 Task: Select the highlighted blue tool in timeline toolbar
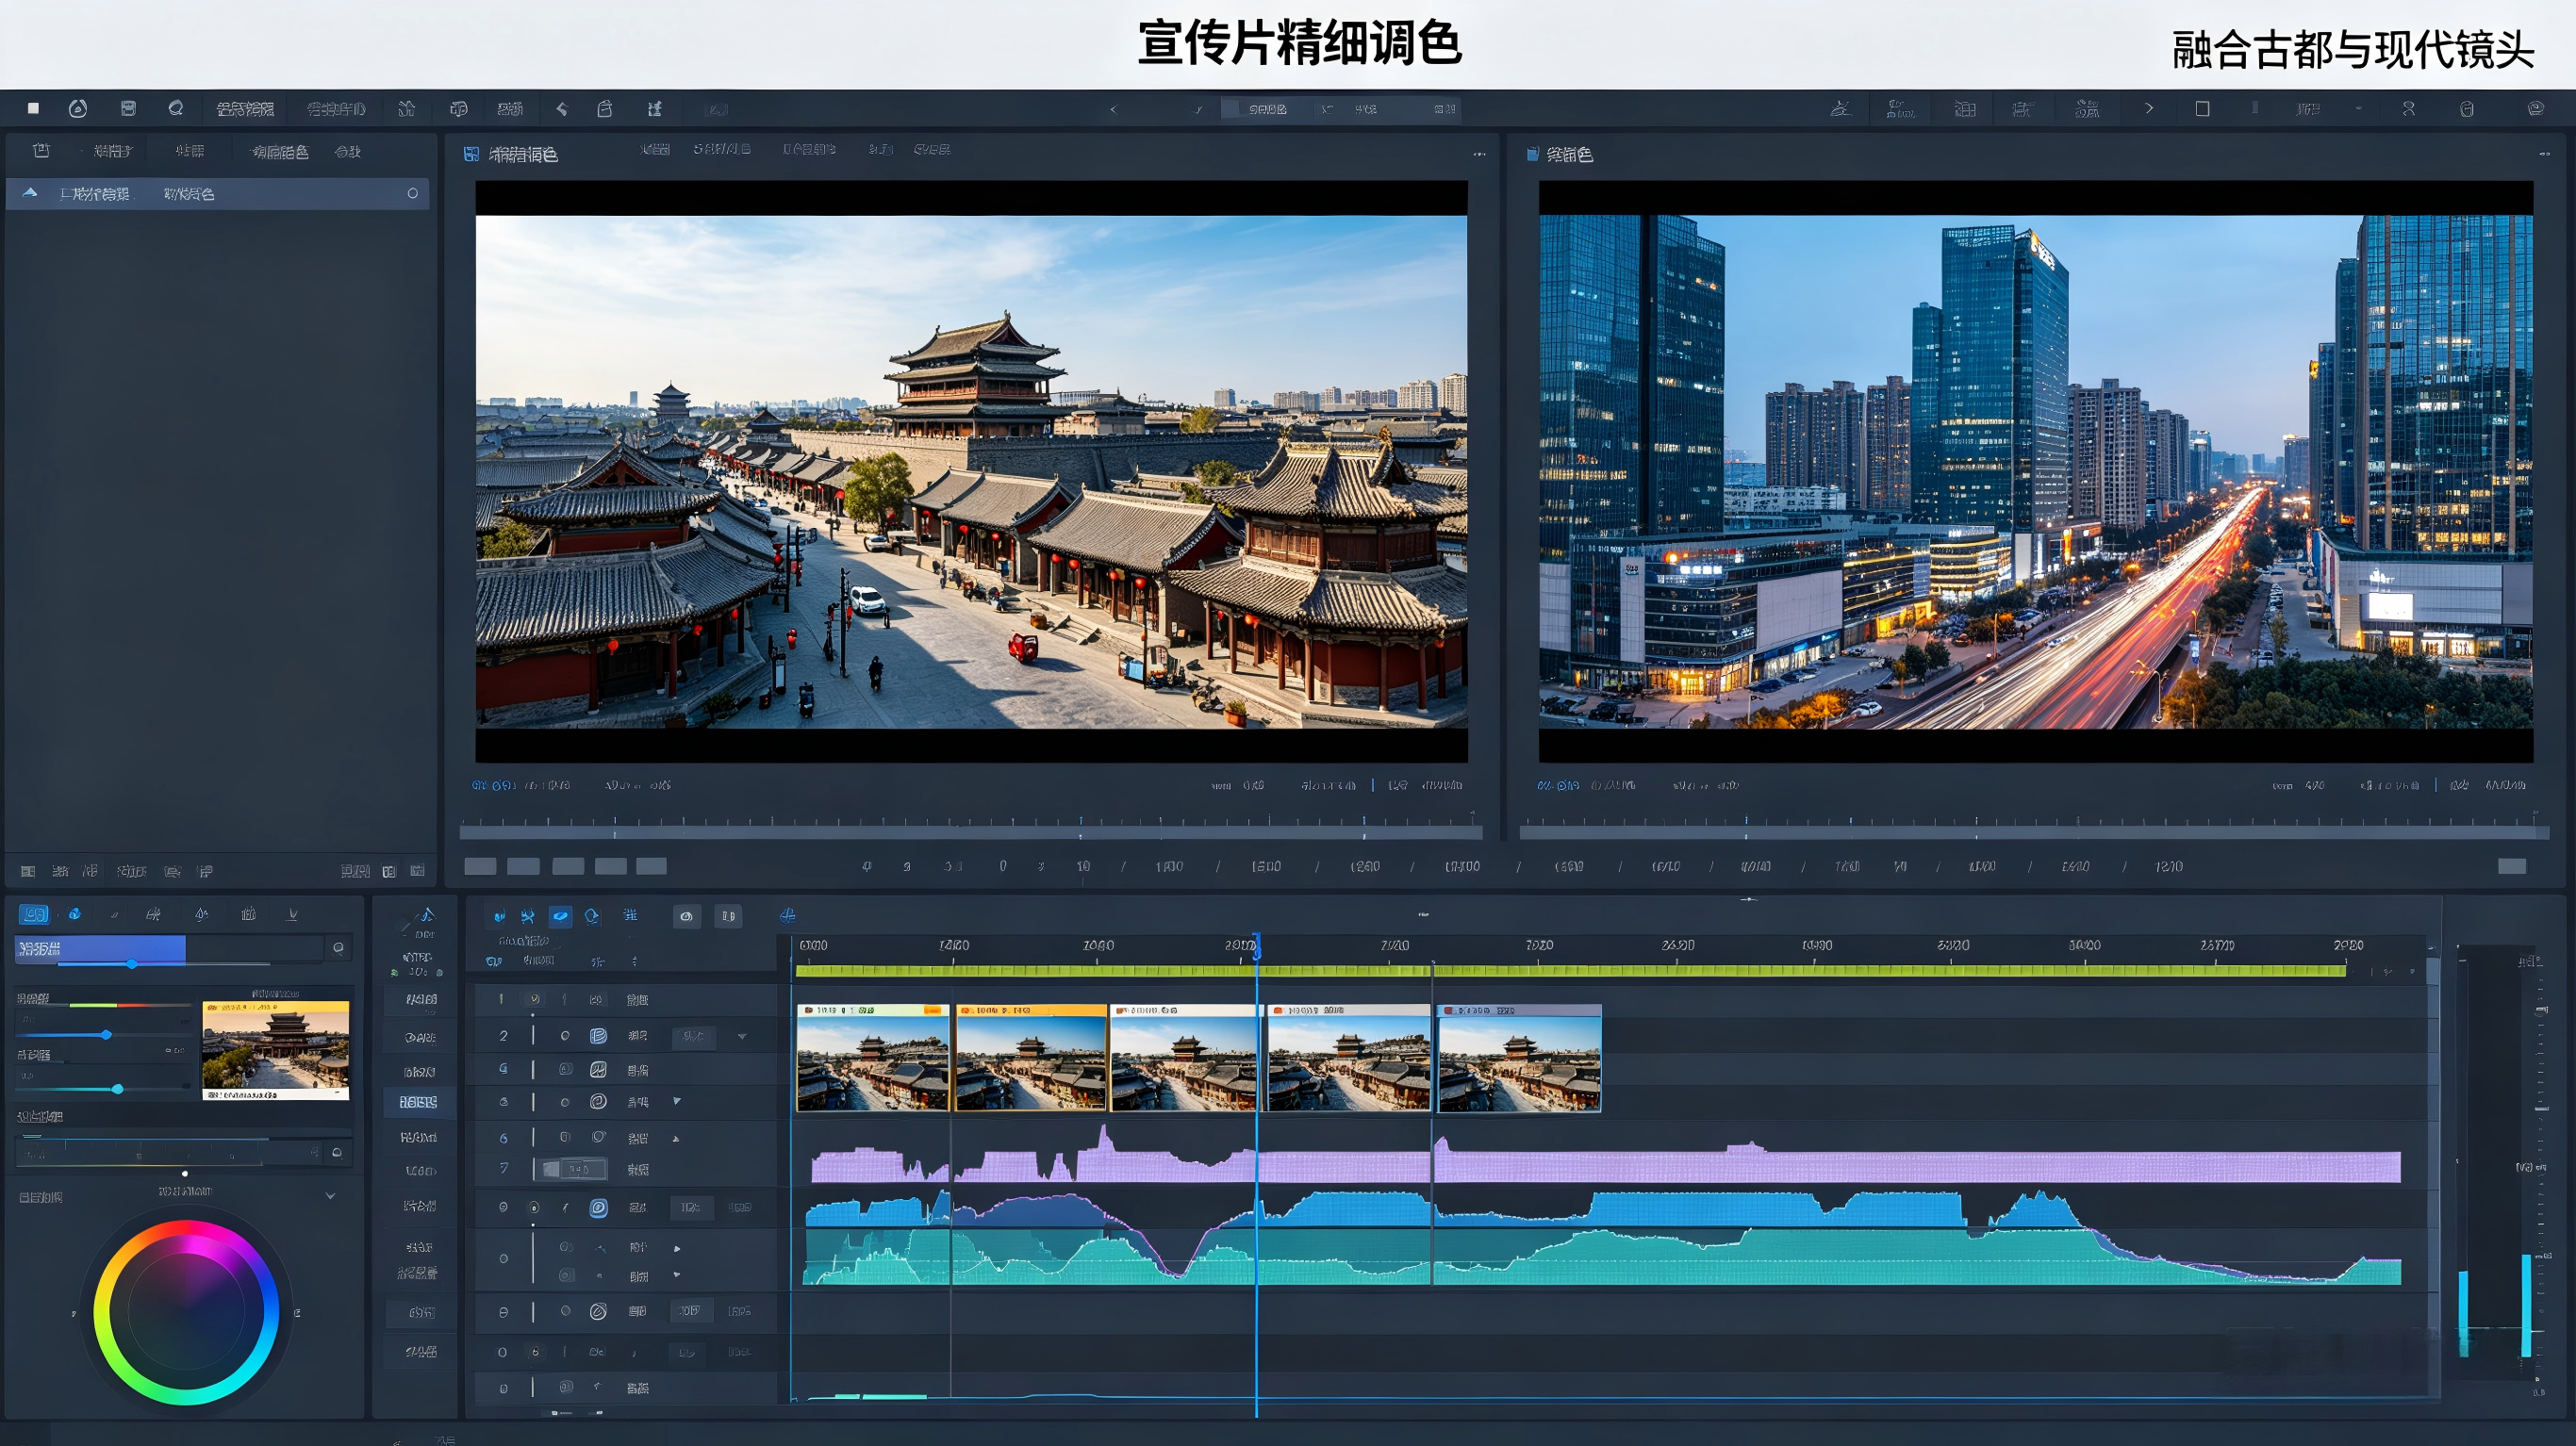pos(561,916)
